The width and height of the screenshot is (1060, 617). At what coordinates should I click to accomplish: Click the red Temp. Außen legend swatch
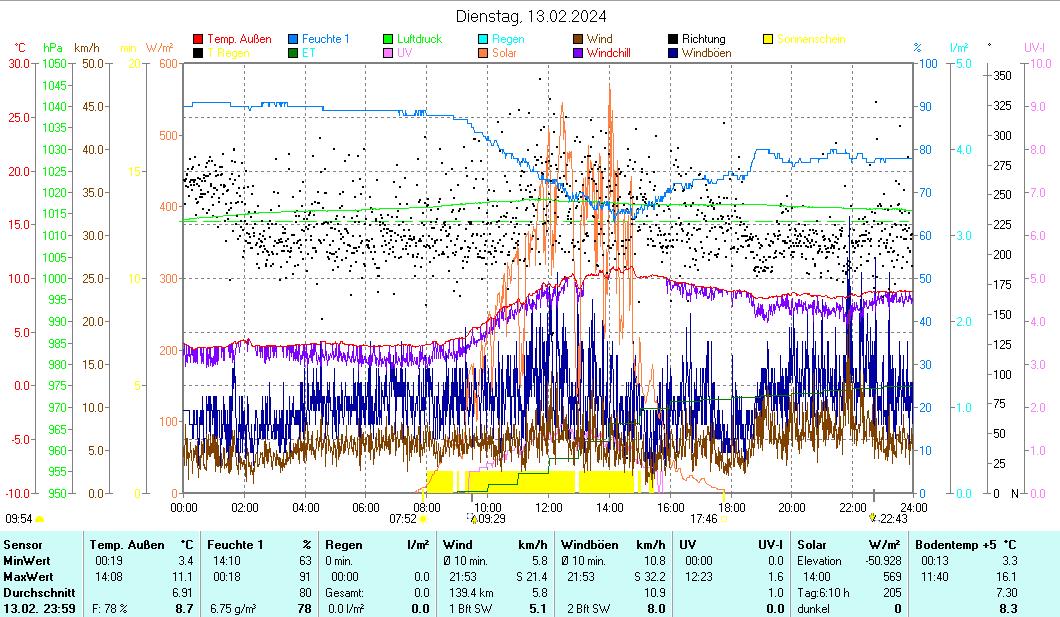[198, 39]
